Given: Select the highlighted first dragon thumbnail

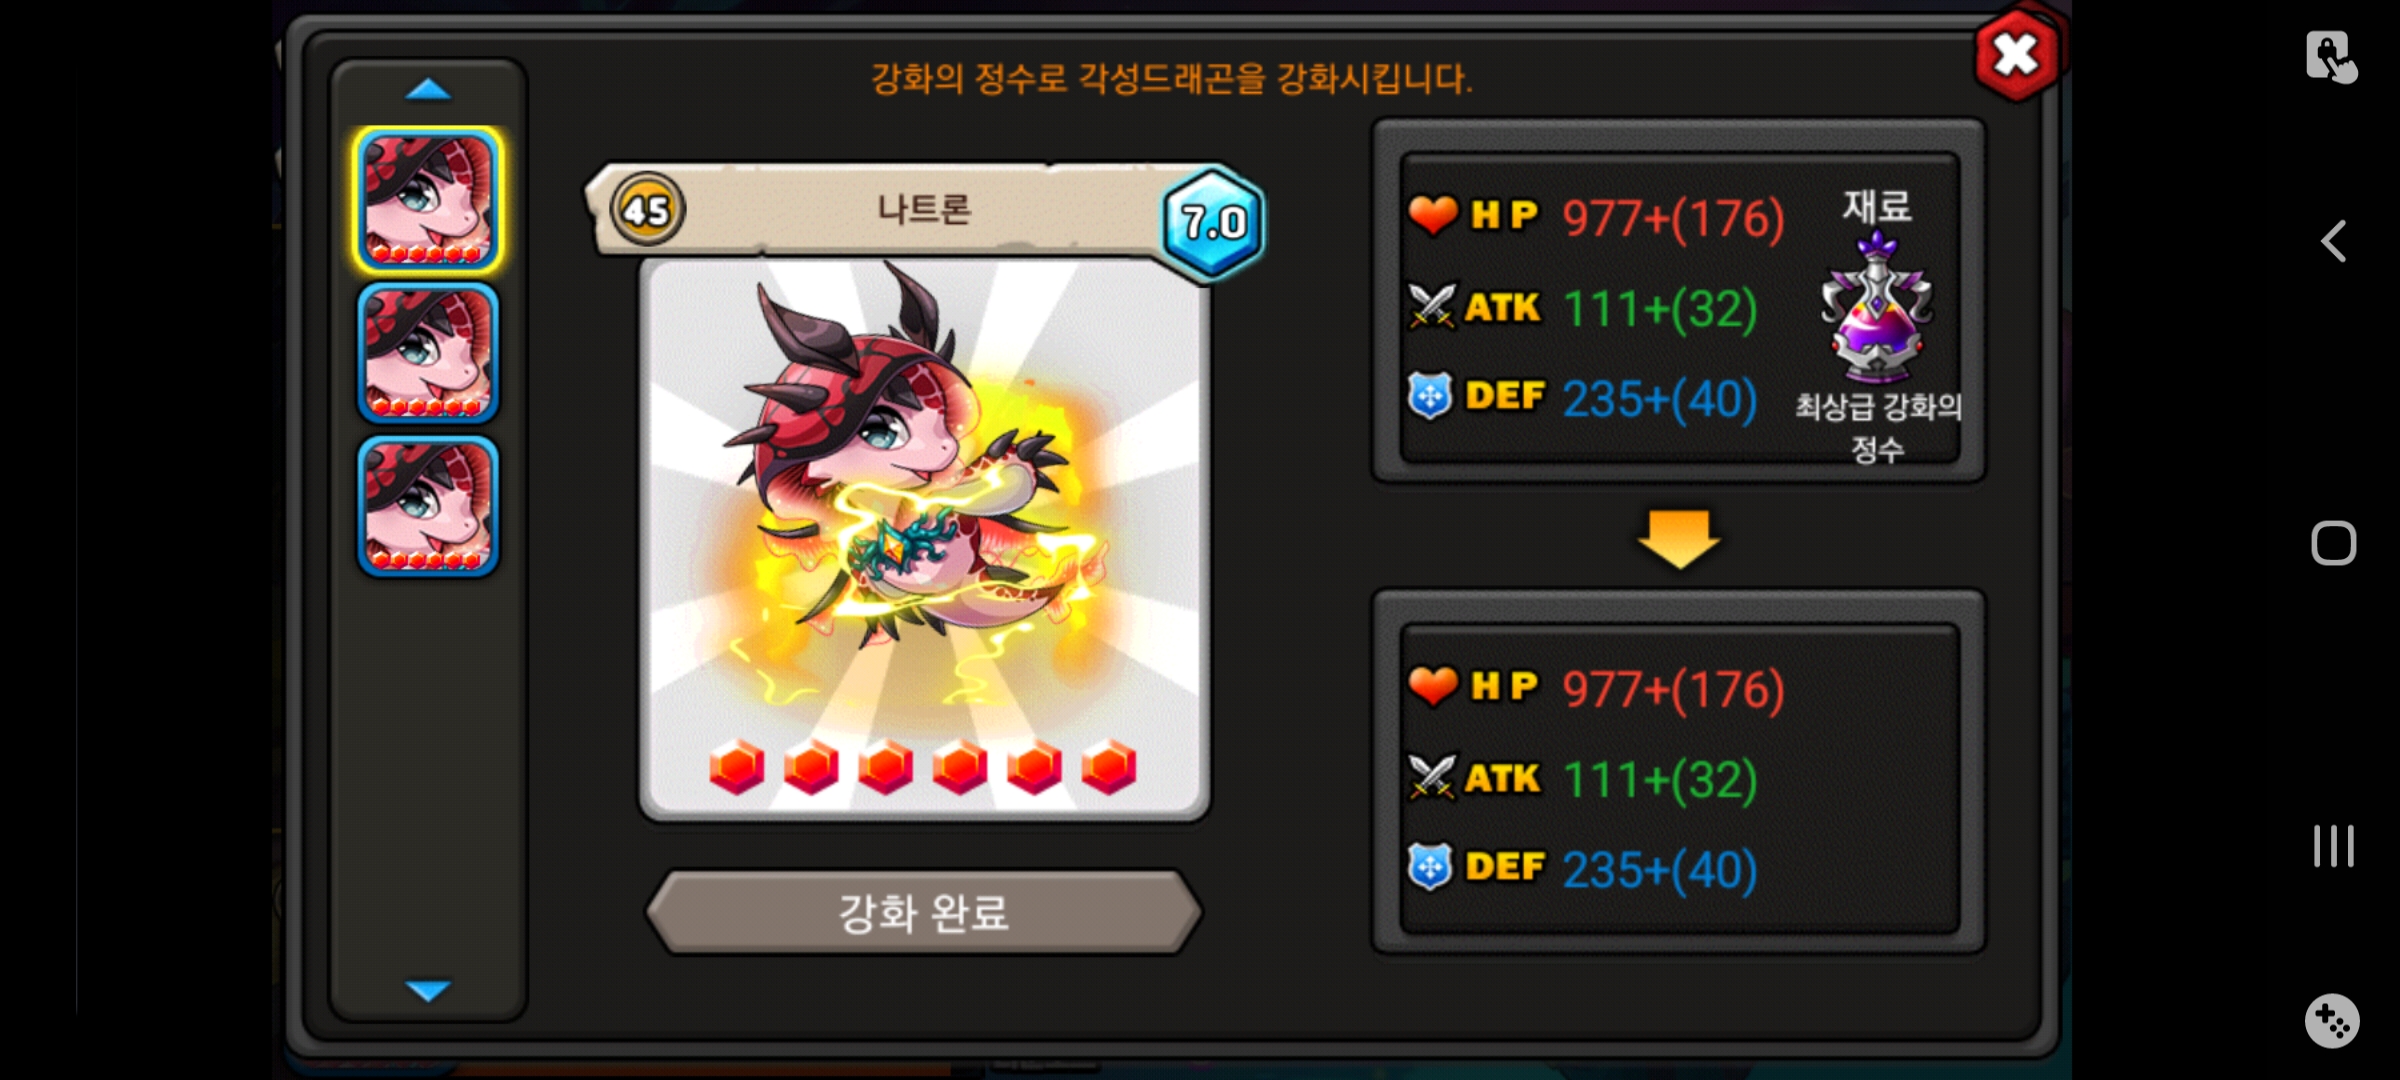Looking at the screenshot, I should (428, 200).
